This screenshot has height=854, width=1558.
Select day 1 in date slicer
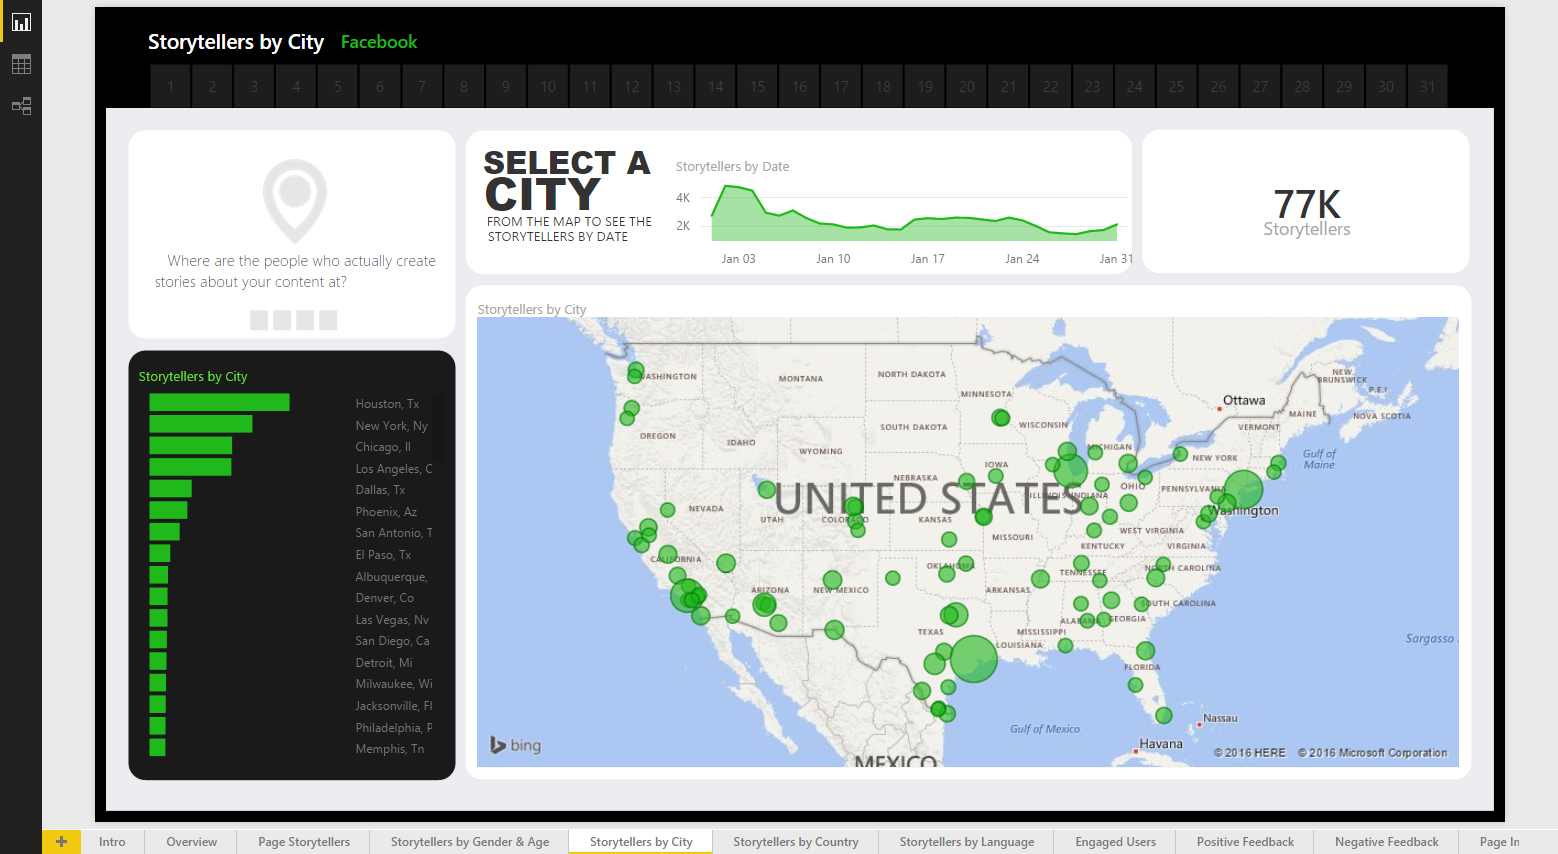click(171, 87)
